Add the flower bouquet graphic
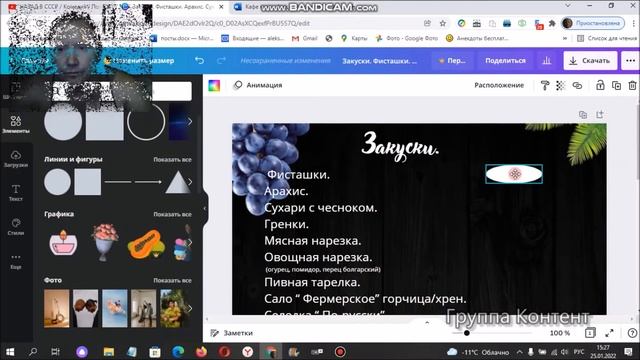Viewport: 640px width, 360px height. (x=105, y=242)
